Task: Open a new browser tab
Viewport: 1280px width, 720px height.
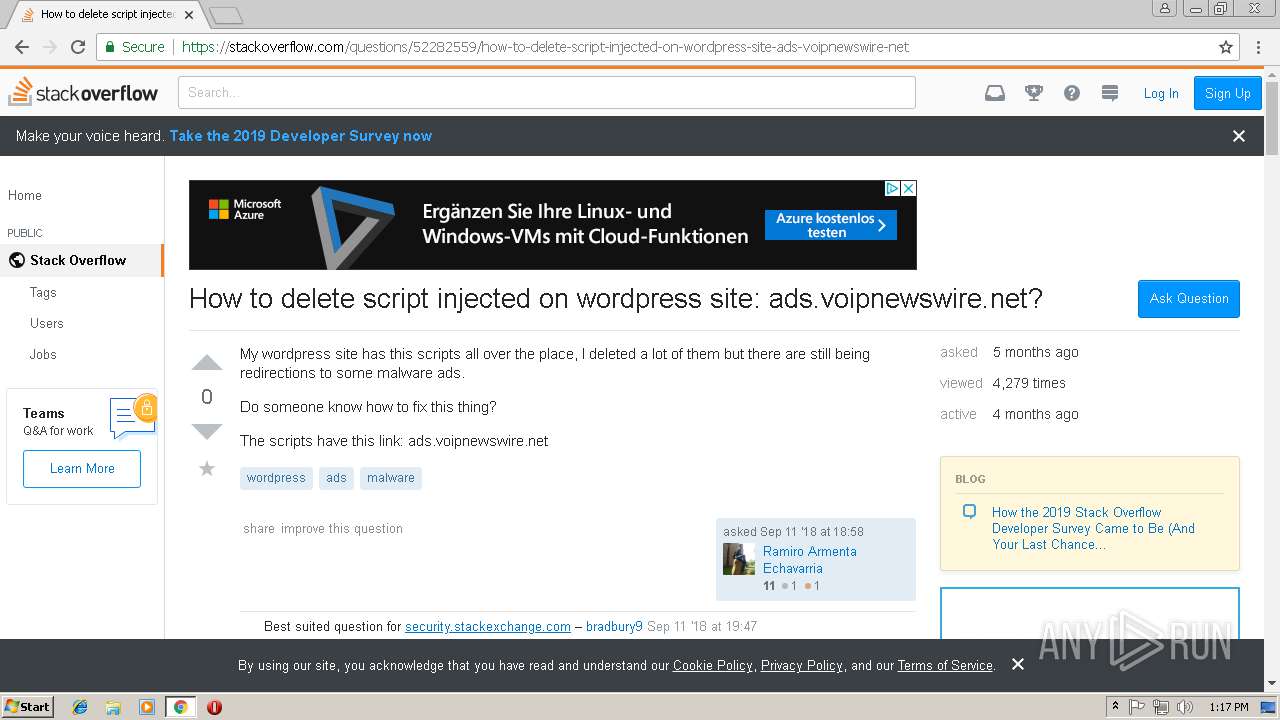Action: 226,15
